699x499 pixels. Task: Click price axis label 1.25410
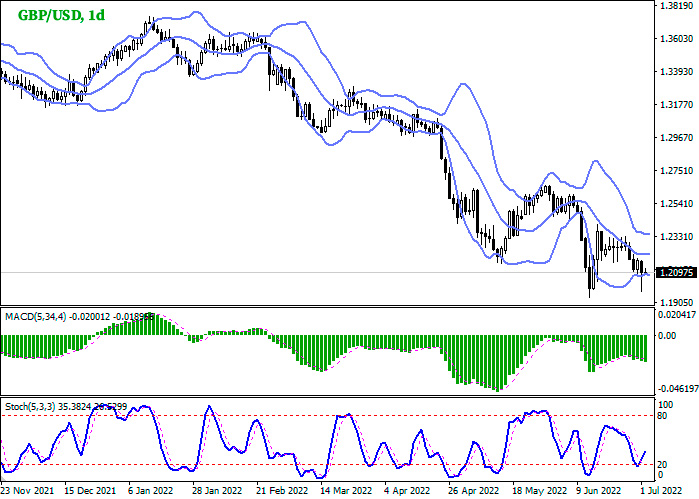point(677,204)
